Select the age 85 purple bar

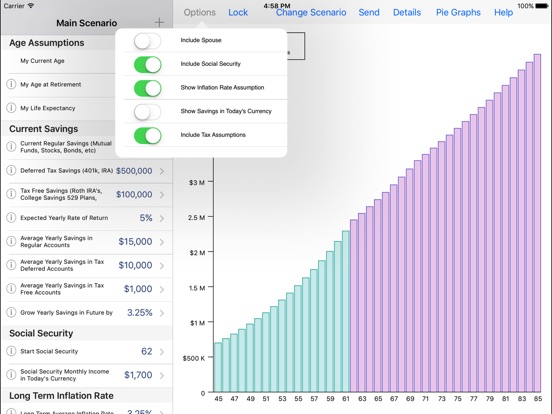pyautogui.click(x=537, y=223)
